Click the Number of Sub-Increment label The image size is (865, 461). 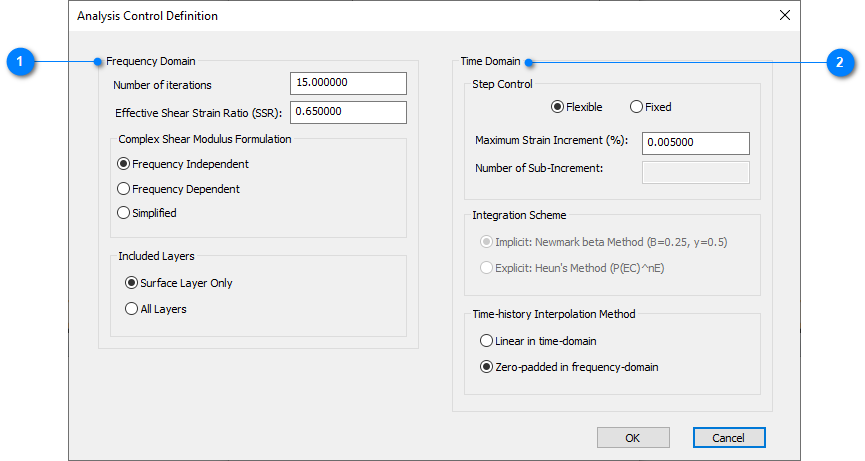click(x=539, y=168)
